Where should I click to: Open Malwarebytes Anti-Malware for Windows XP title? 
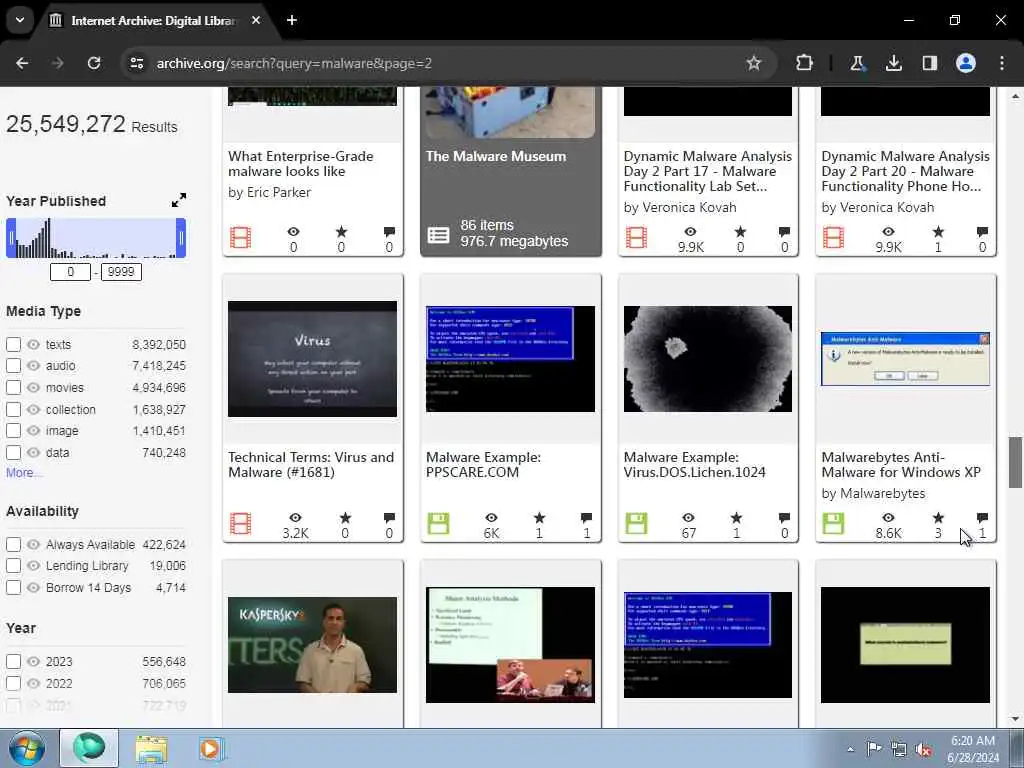point(901,464)
